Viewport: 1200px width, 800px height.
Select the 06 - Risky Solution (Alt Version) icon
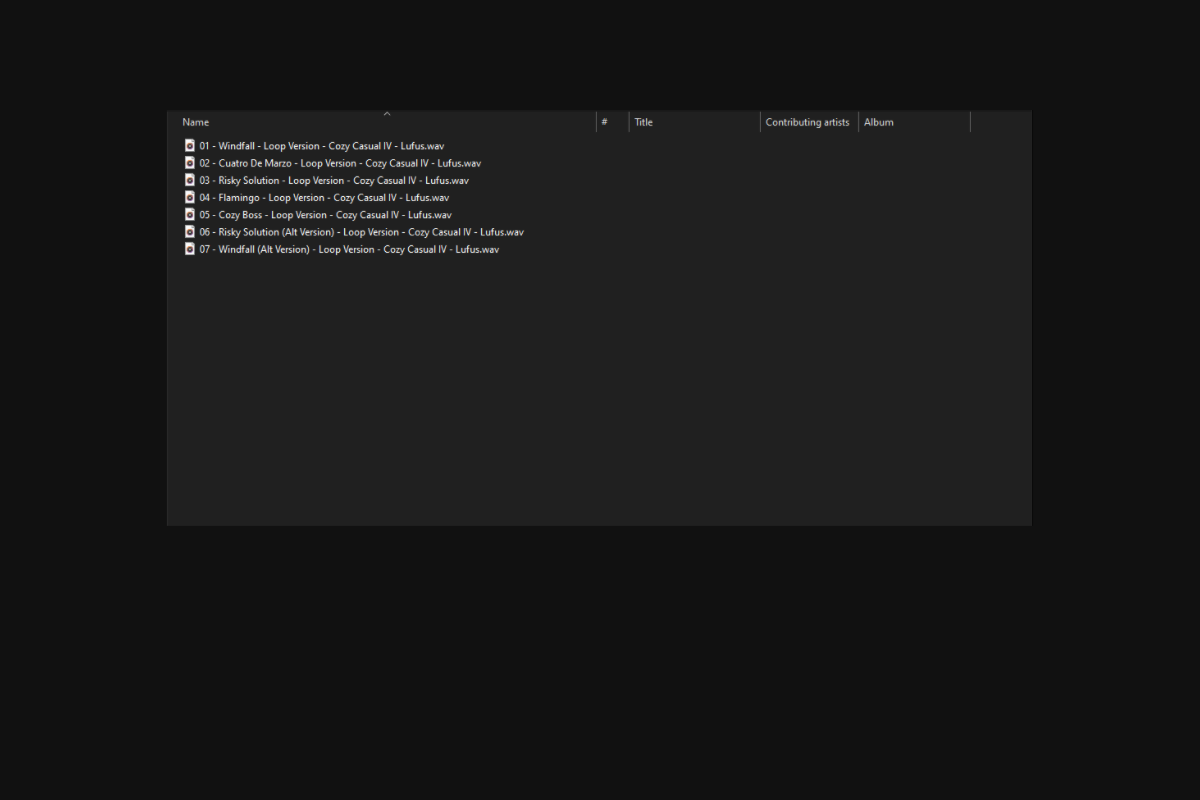click(x=190, y=231)
